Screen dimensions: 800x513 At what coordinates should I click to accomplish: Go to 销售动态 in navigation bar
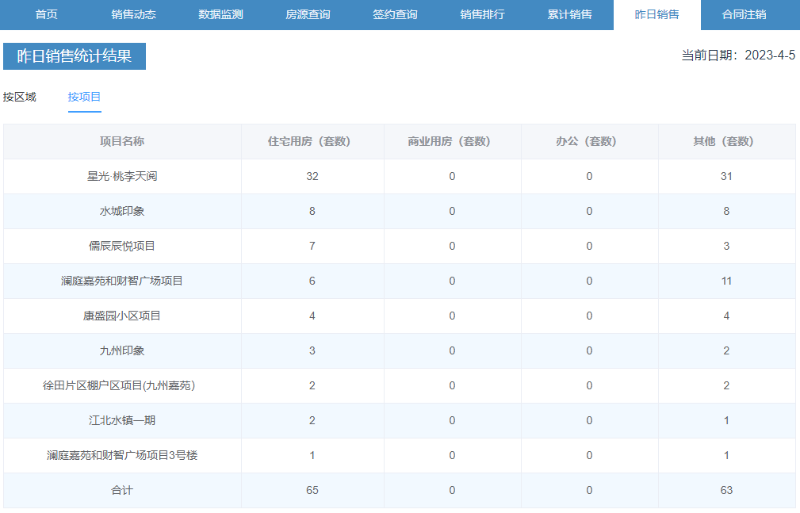click(133, 15)
